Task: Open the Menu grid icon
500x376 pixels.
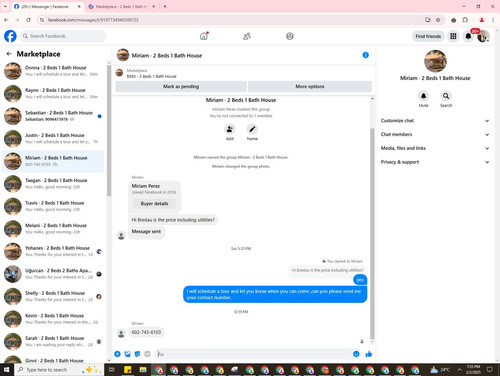Action: 453,36
